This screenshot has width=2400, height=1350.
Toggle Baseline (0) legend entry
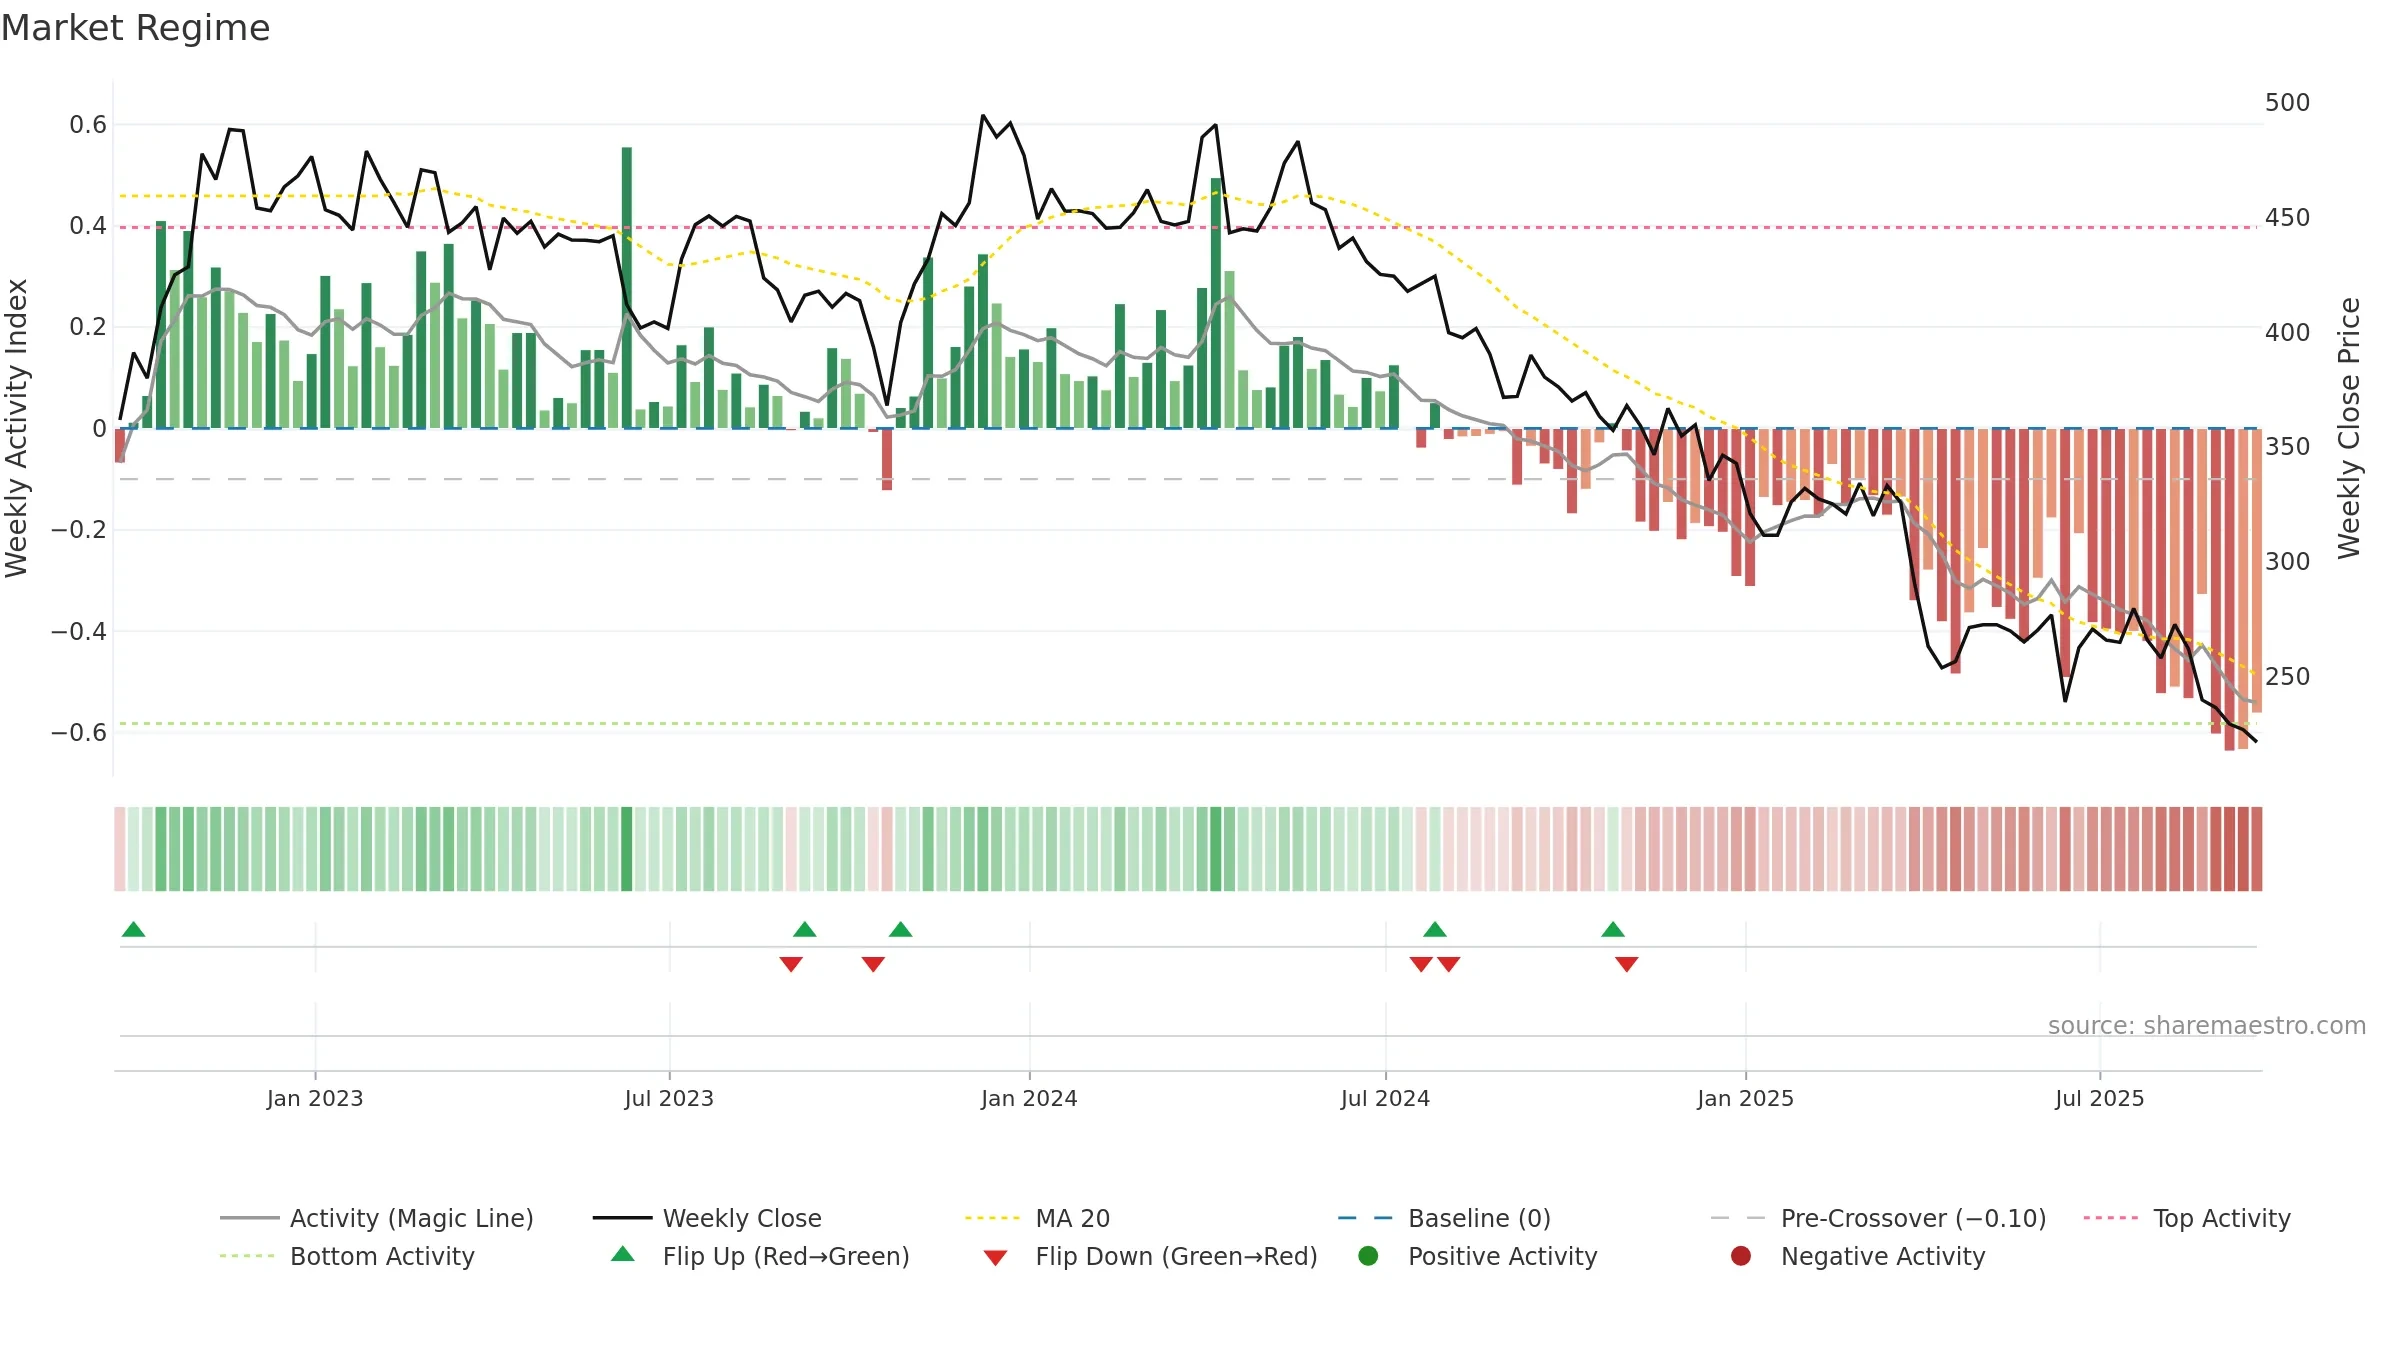click(1444, 1218)
